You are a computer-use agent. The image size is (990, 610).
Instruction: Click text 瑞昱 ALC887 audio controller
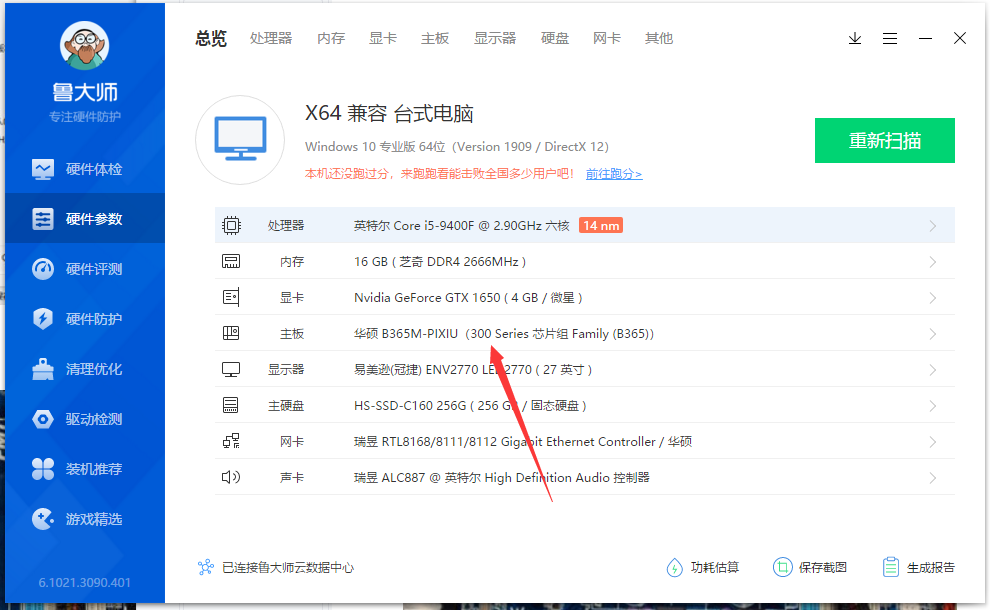tap(502, 477)
